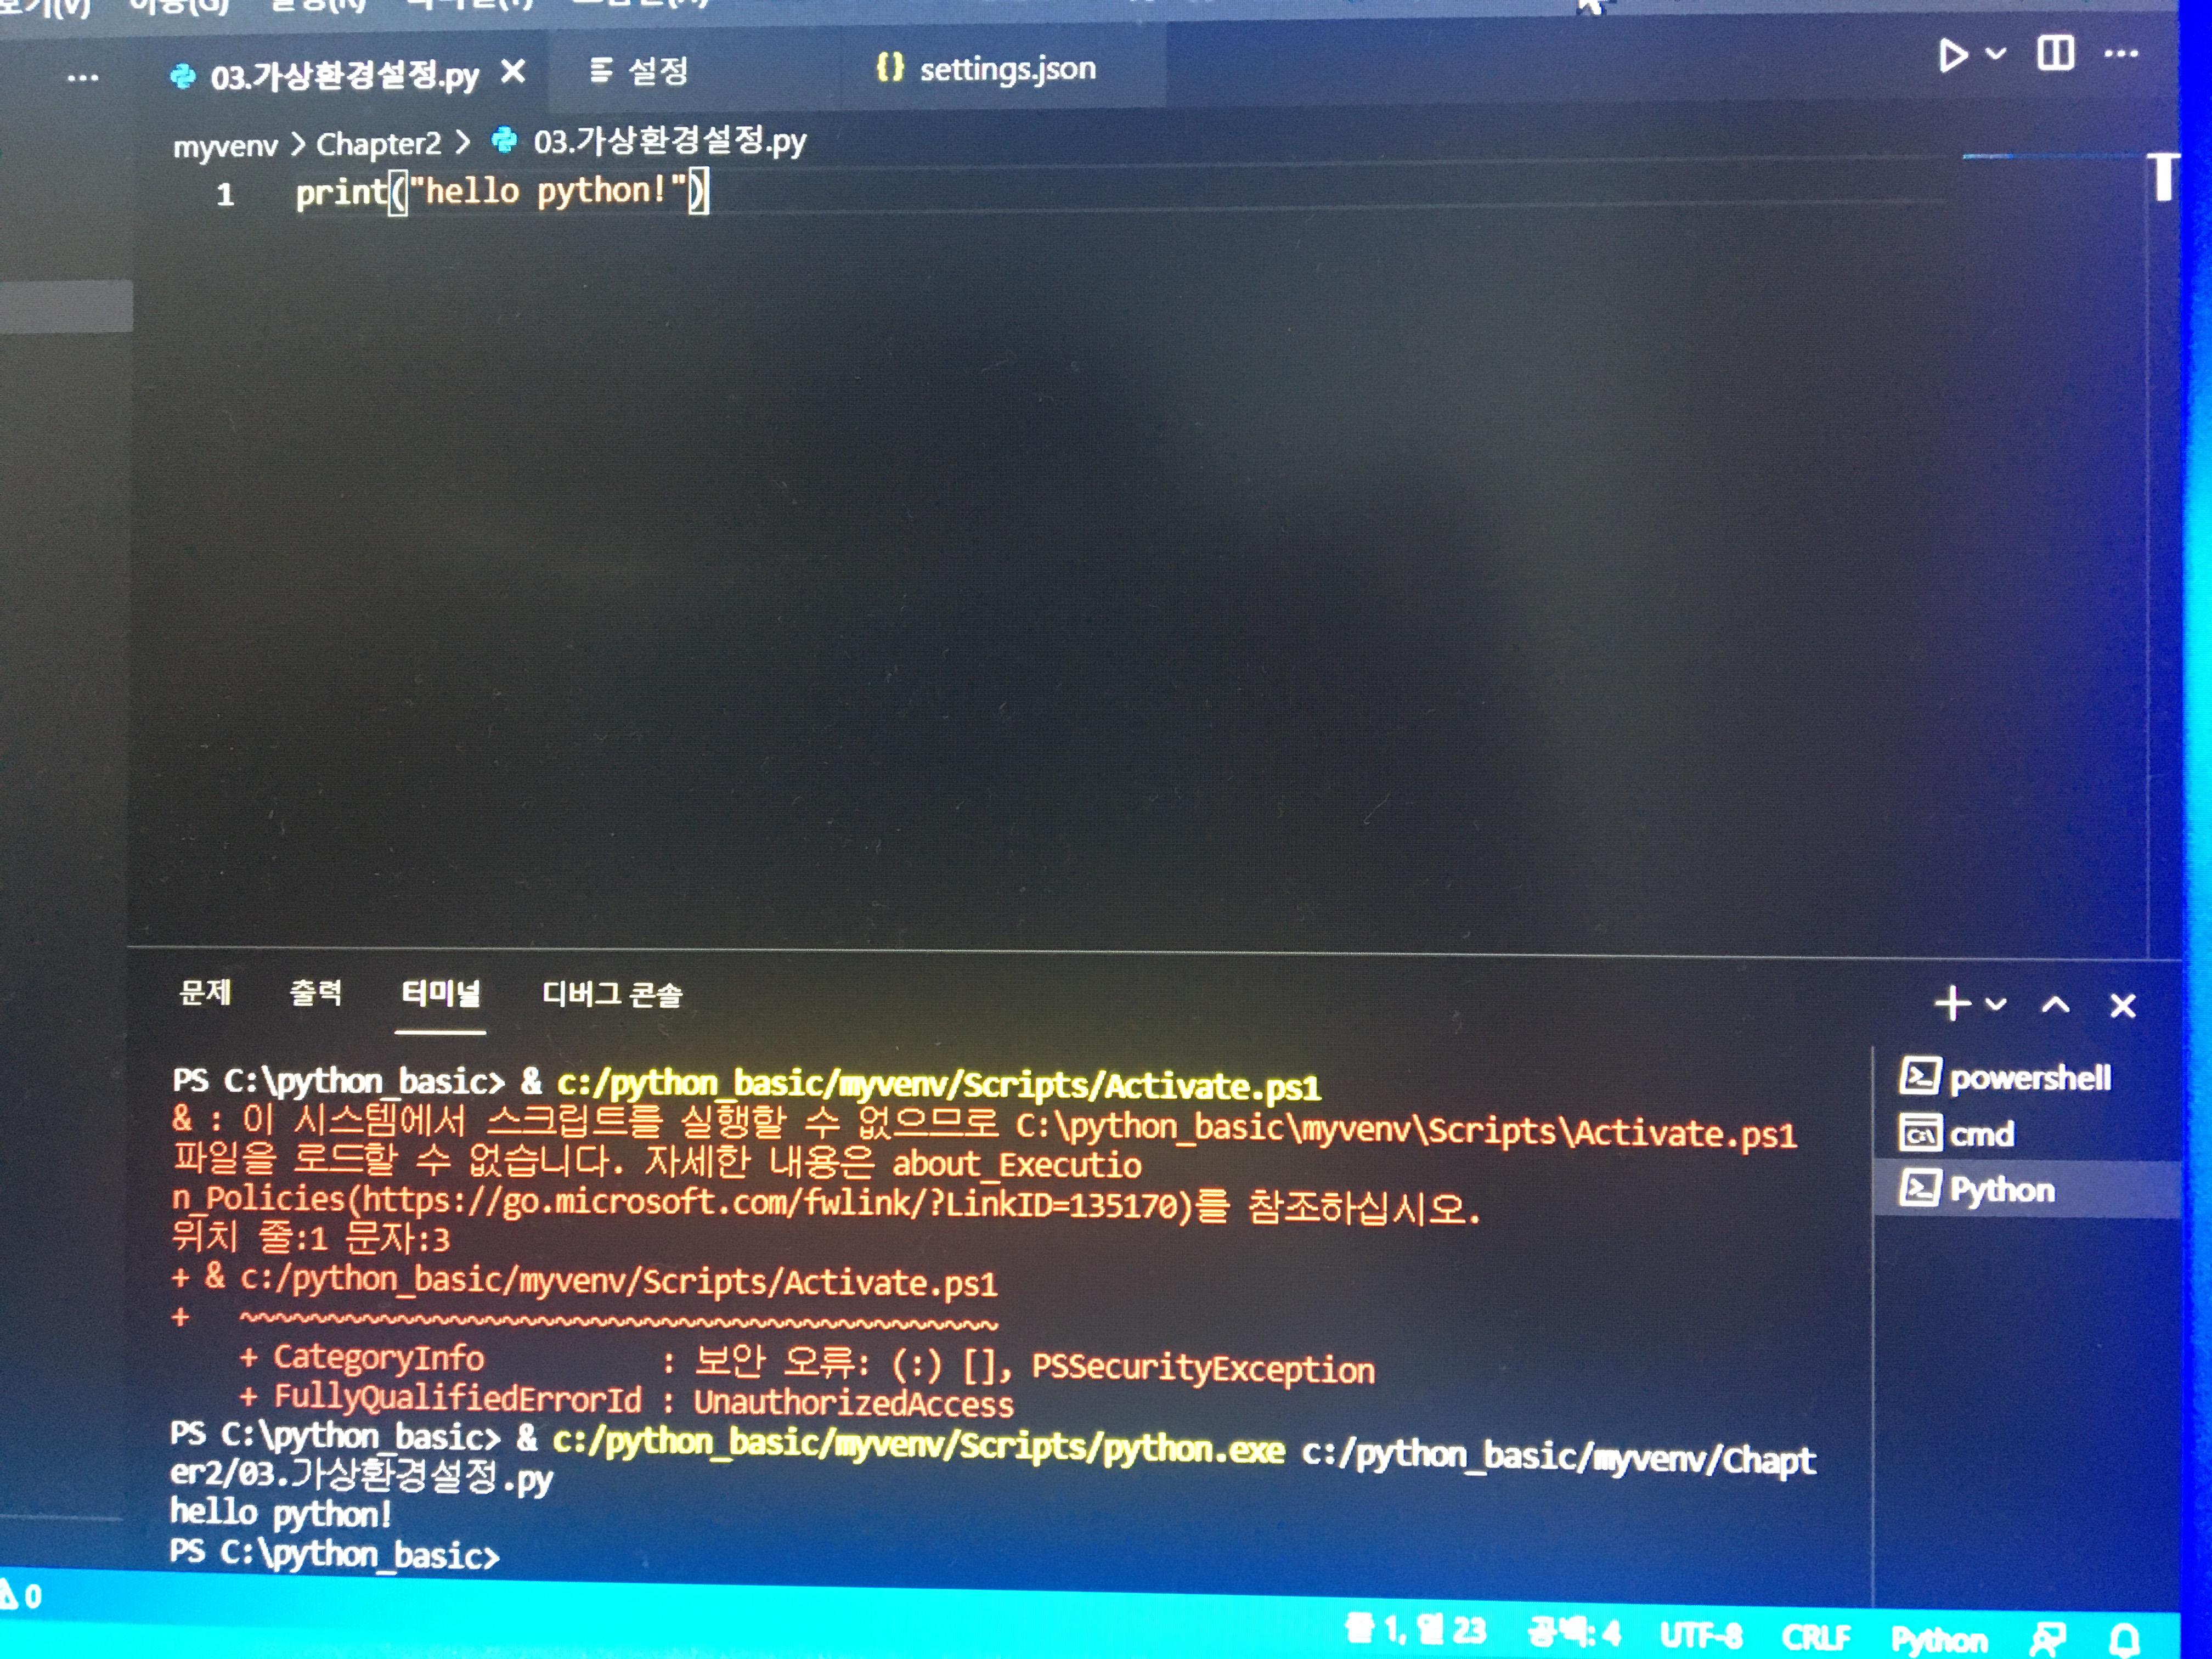The width and height of the screenshot is (2212, 1659).
Task: Close the terminal panel
Action: pyautogui.click(x=2122, y=1005)
